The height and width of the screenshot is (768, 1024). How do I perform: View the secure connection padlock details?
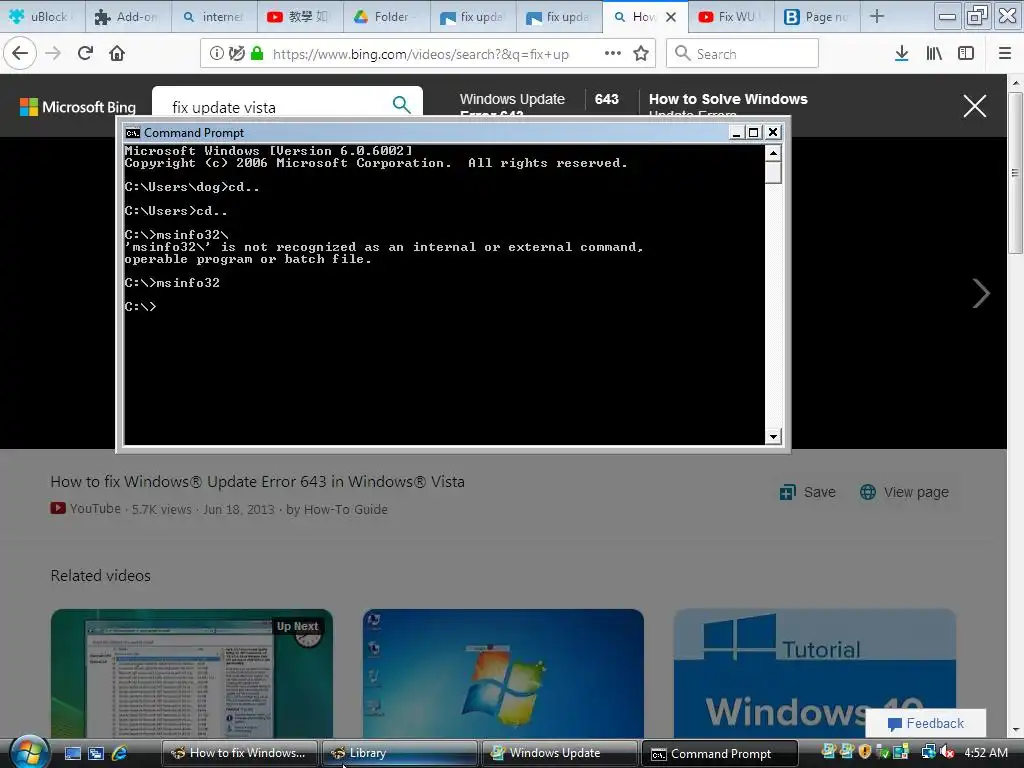pos(257,54)
